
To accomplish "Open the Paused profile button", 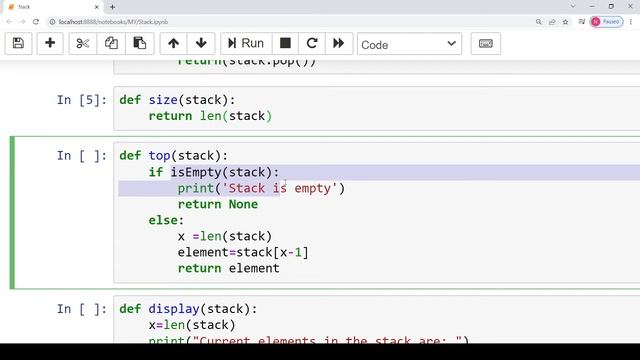I will coord(607,22).
